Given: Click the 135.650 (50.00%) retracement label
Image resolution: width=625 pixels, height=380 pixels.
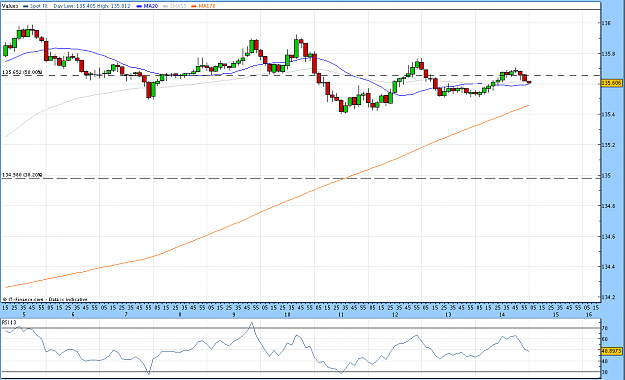Looking at the screenshot, I should (22, 72).
